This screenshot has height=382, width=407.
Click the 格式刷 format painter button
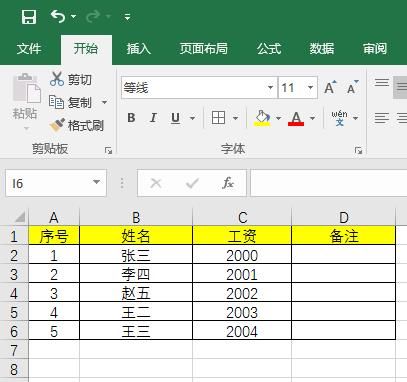[77, 125]
